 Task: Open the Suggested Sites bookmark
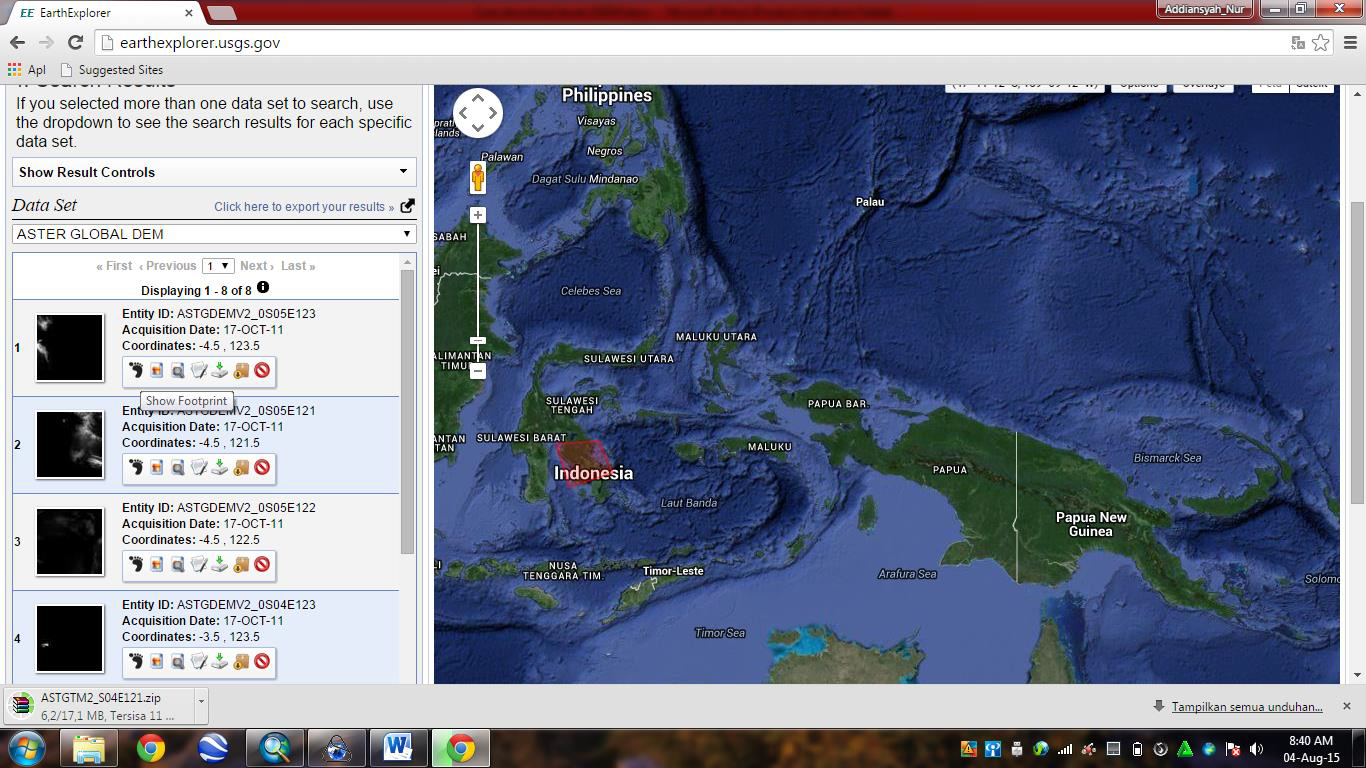pos(112,70)
